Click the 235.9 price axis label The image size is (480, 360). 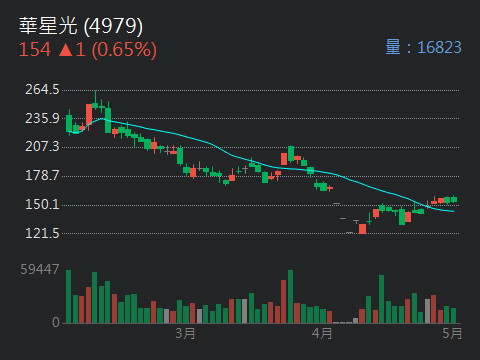coord(42,118)
